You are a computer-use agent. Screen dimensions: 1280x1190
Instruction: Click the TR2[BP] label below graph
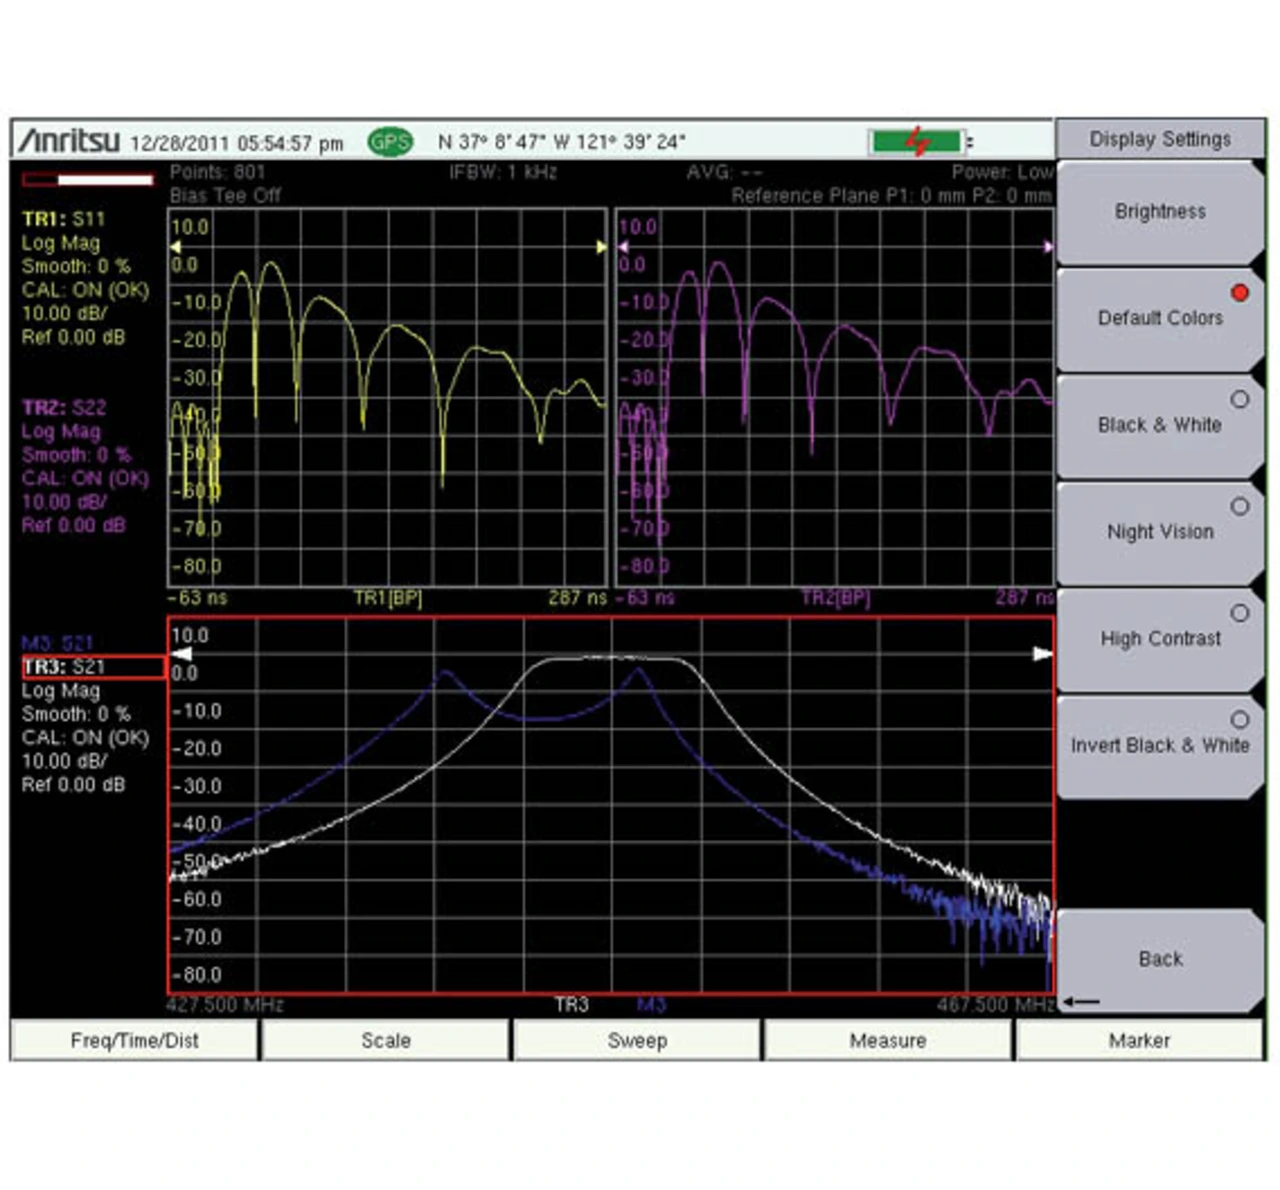tap(836, 598)
